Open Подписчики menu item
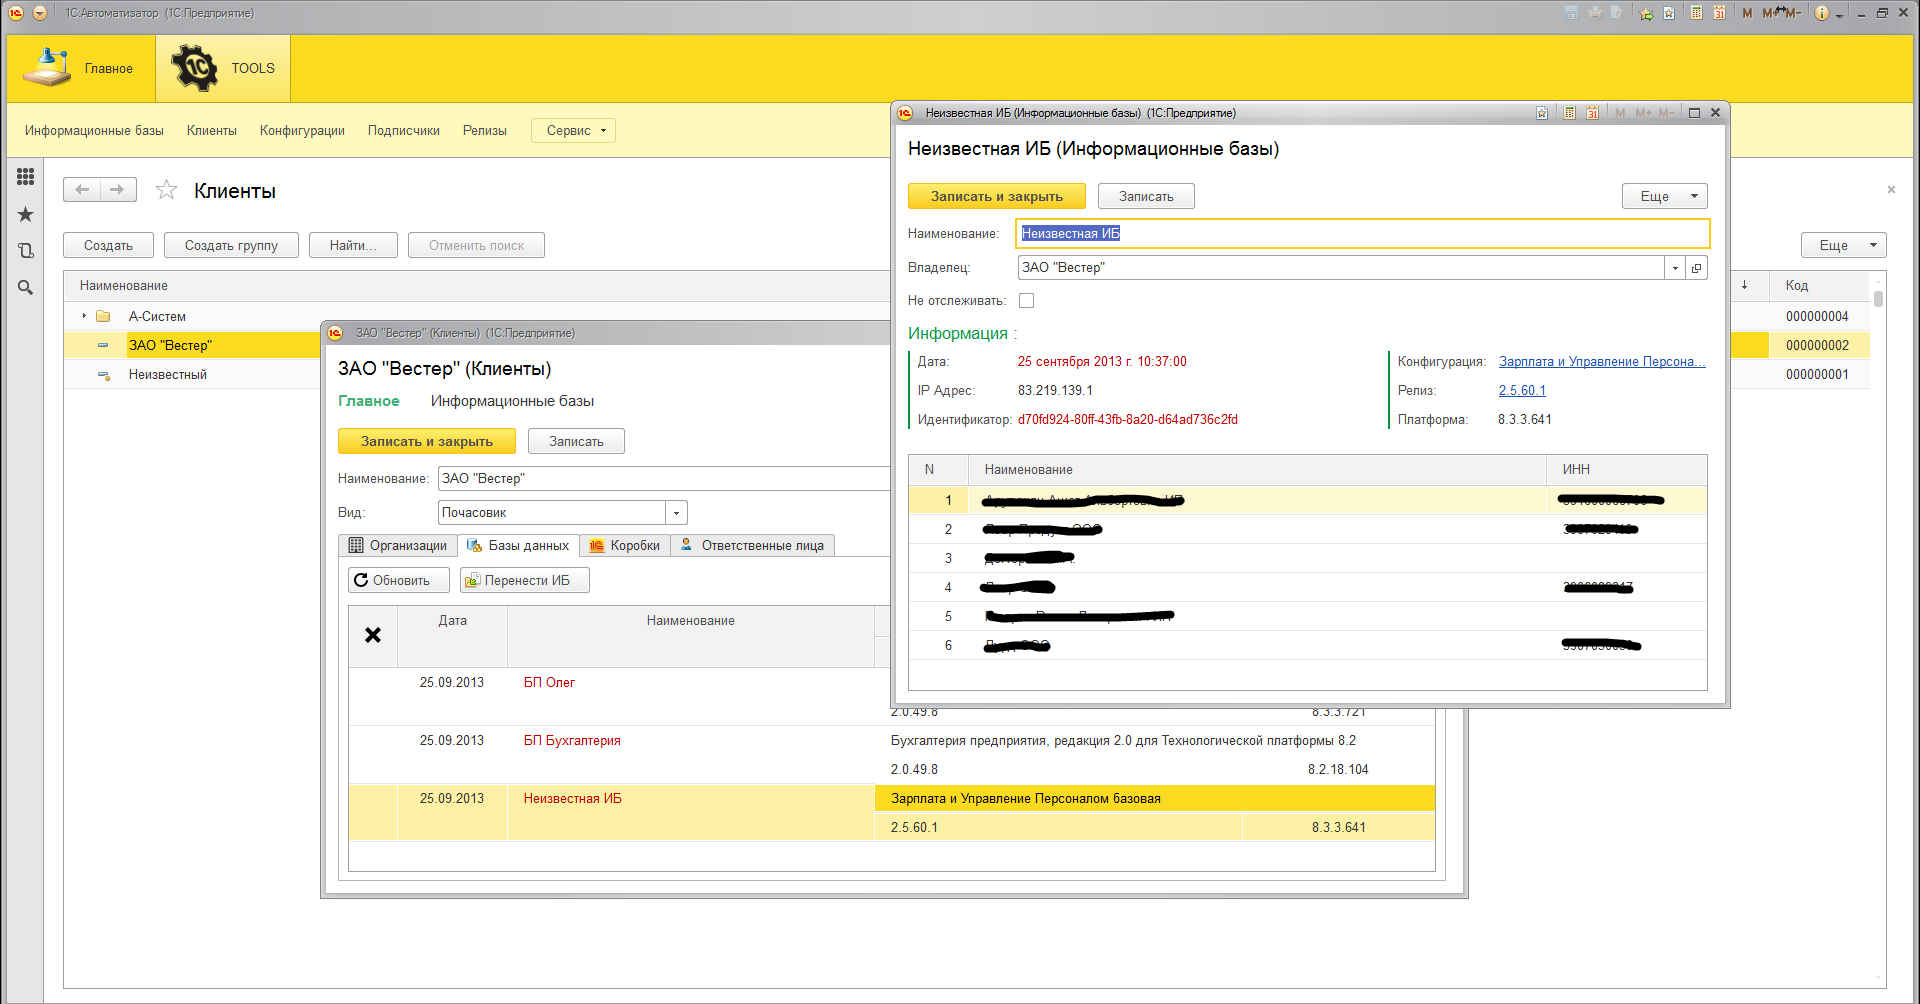1920x1004 pixels. tap(404, 130)
